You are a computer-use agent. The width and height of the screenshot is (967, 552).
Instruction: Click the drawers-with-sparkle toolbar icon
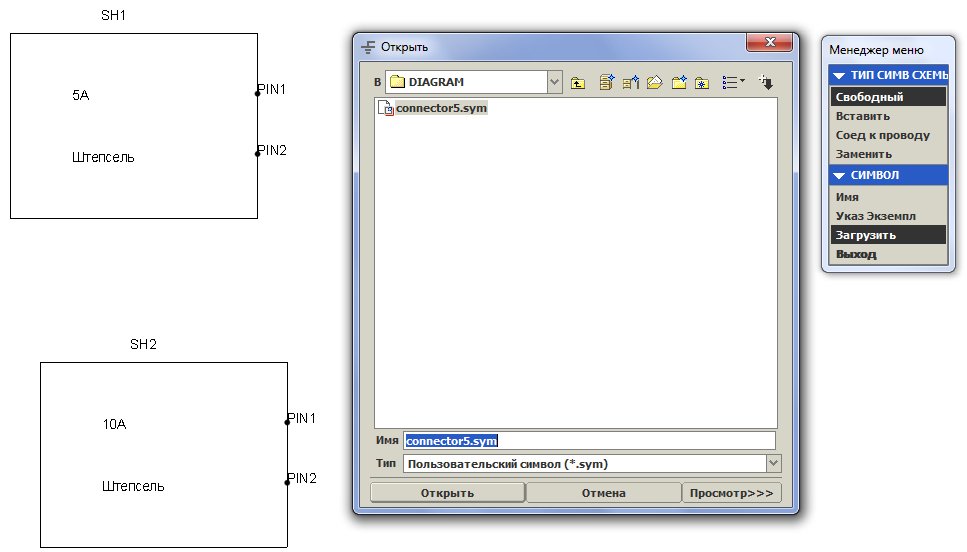tap(630, 82)
